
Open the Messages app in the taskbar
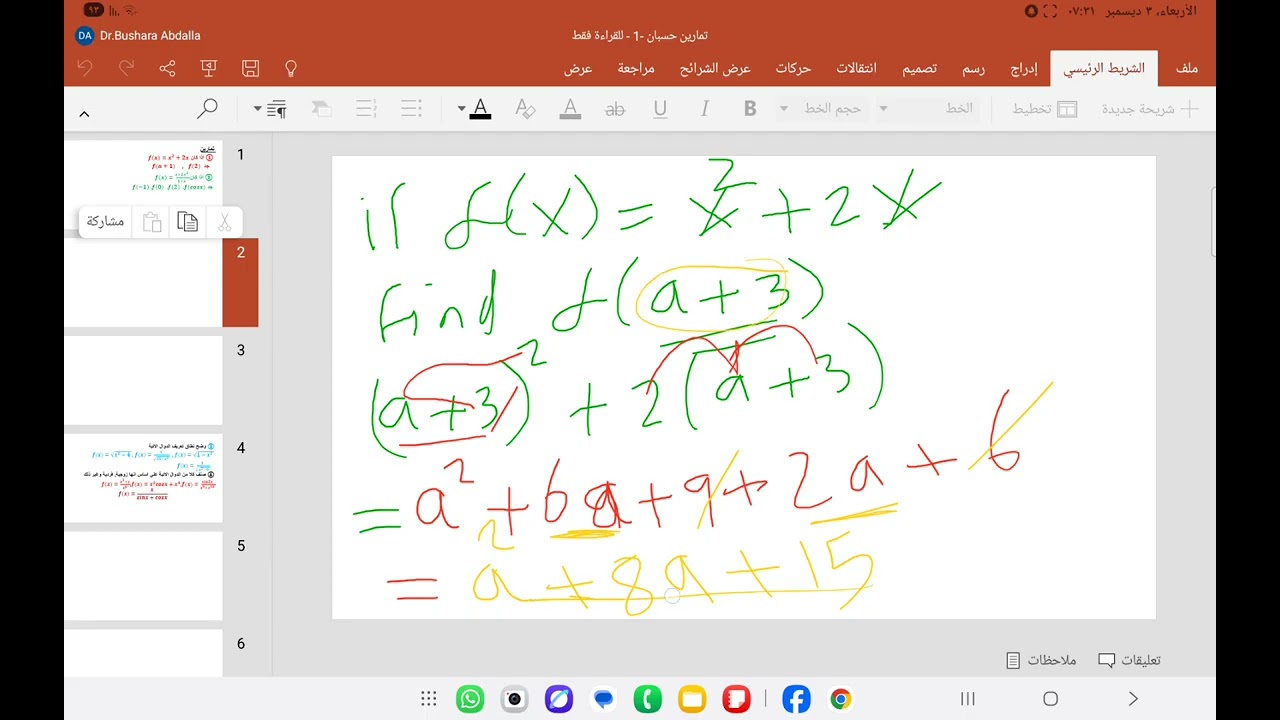[603, 699]
